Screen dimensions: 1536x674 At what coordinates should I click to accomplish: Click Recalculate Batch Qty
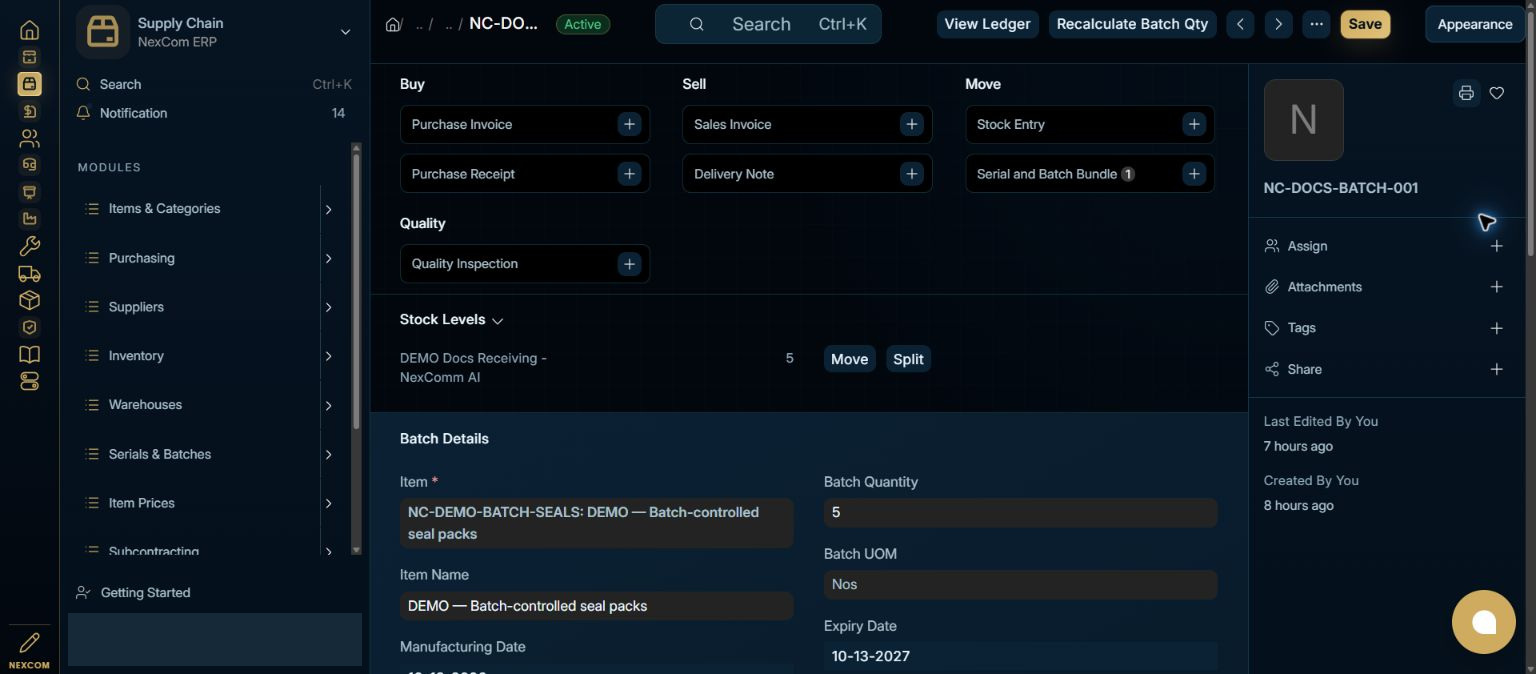(1132, 24)
